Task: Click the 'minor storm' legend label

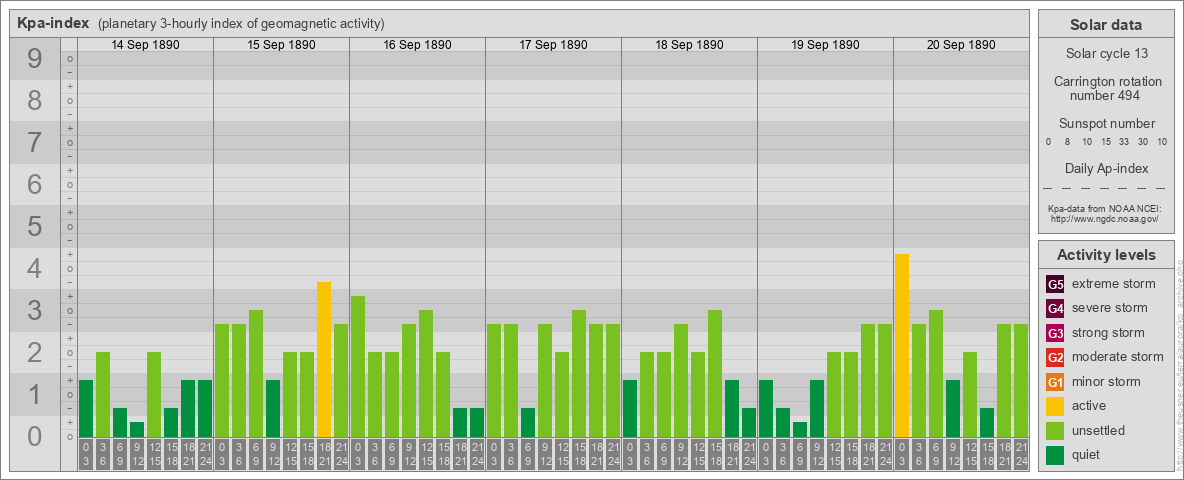Action: coord(1106,381)
